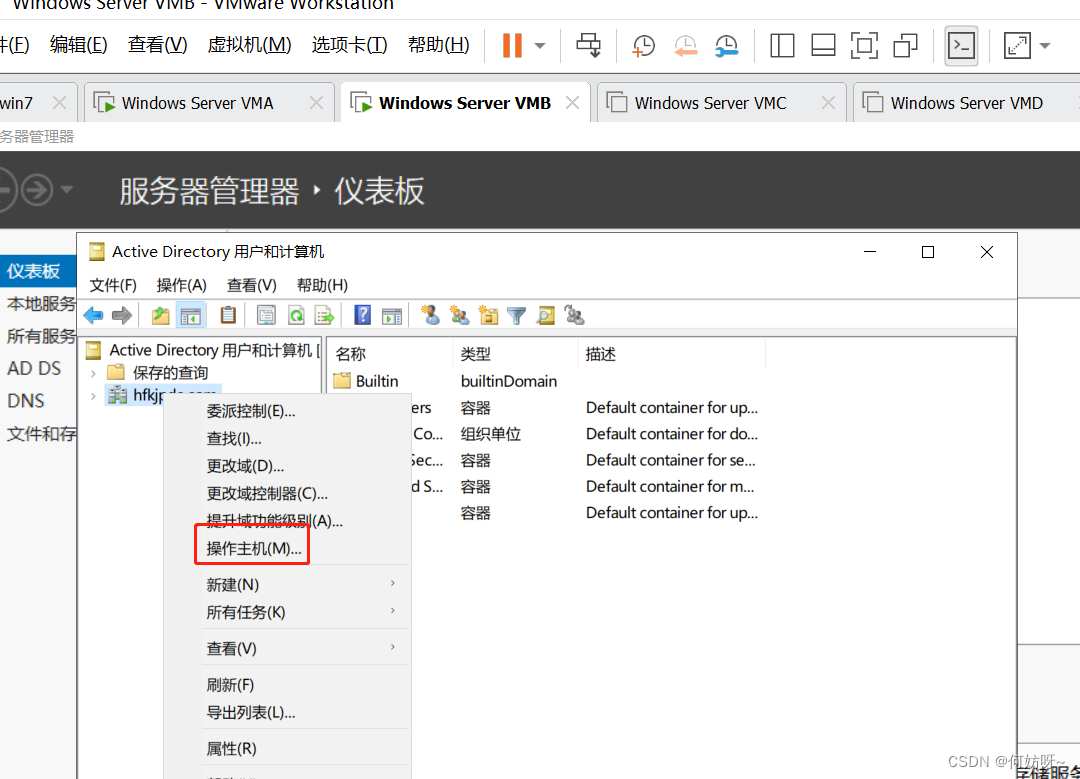
Task: Select the Builtin folder in list
Action: (376, 381)
